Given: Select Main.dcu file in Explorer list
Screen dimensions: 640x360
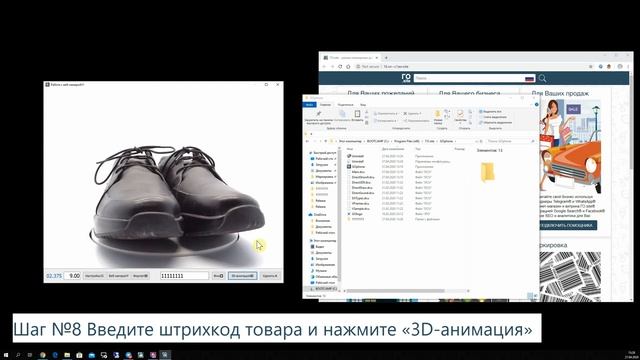Looking at the screenshot, I should tap(356, 172).
